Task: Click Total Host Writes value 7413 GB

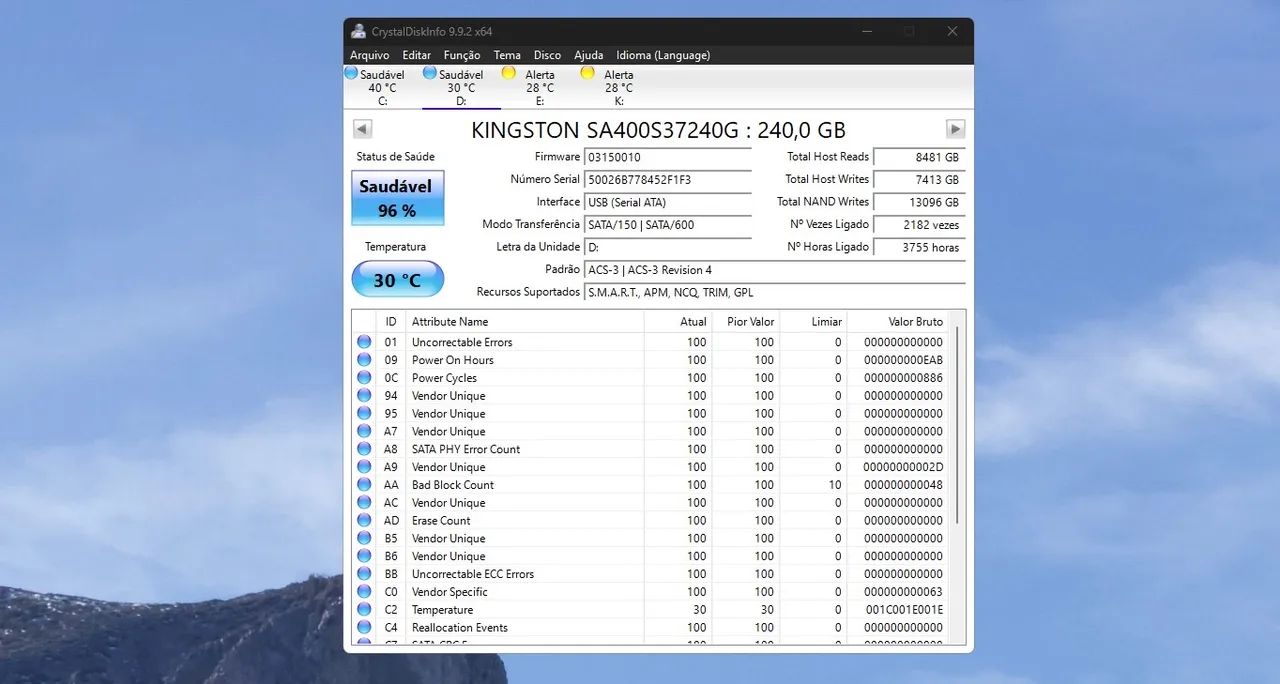Action: (918, 180)
